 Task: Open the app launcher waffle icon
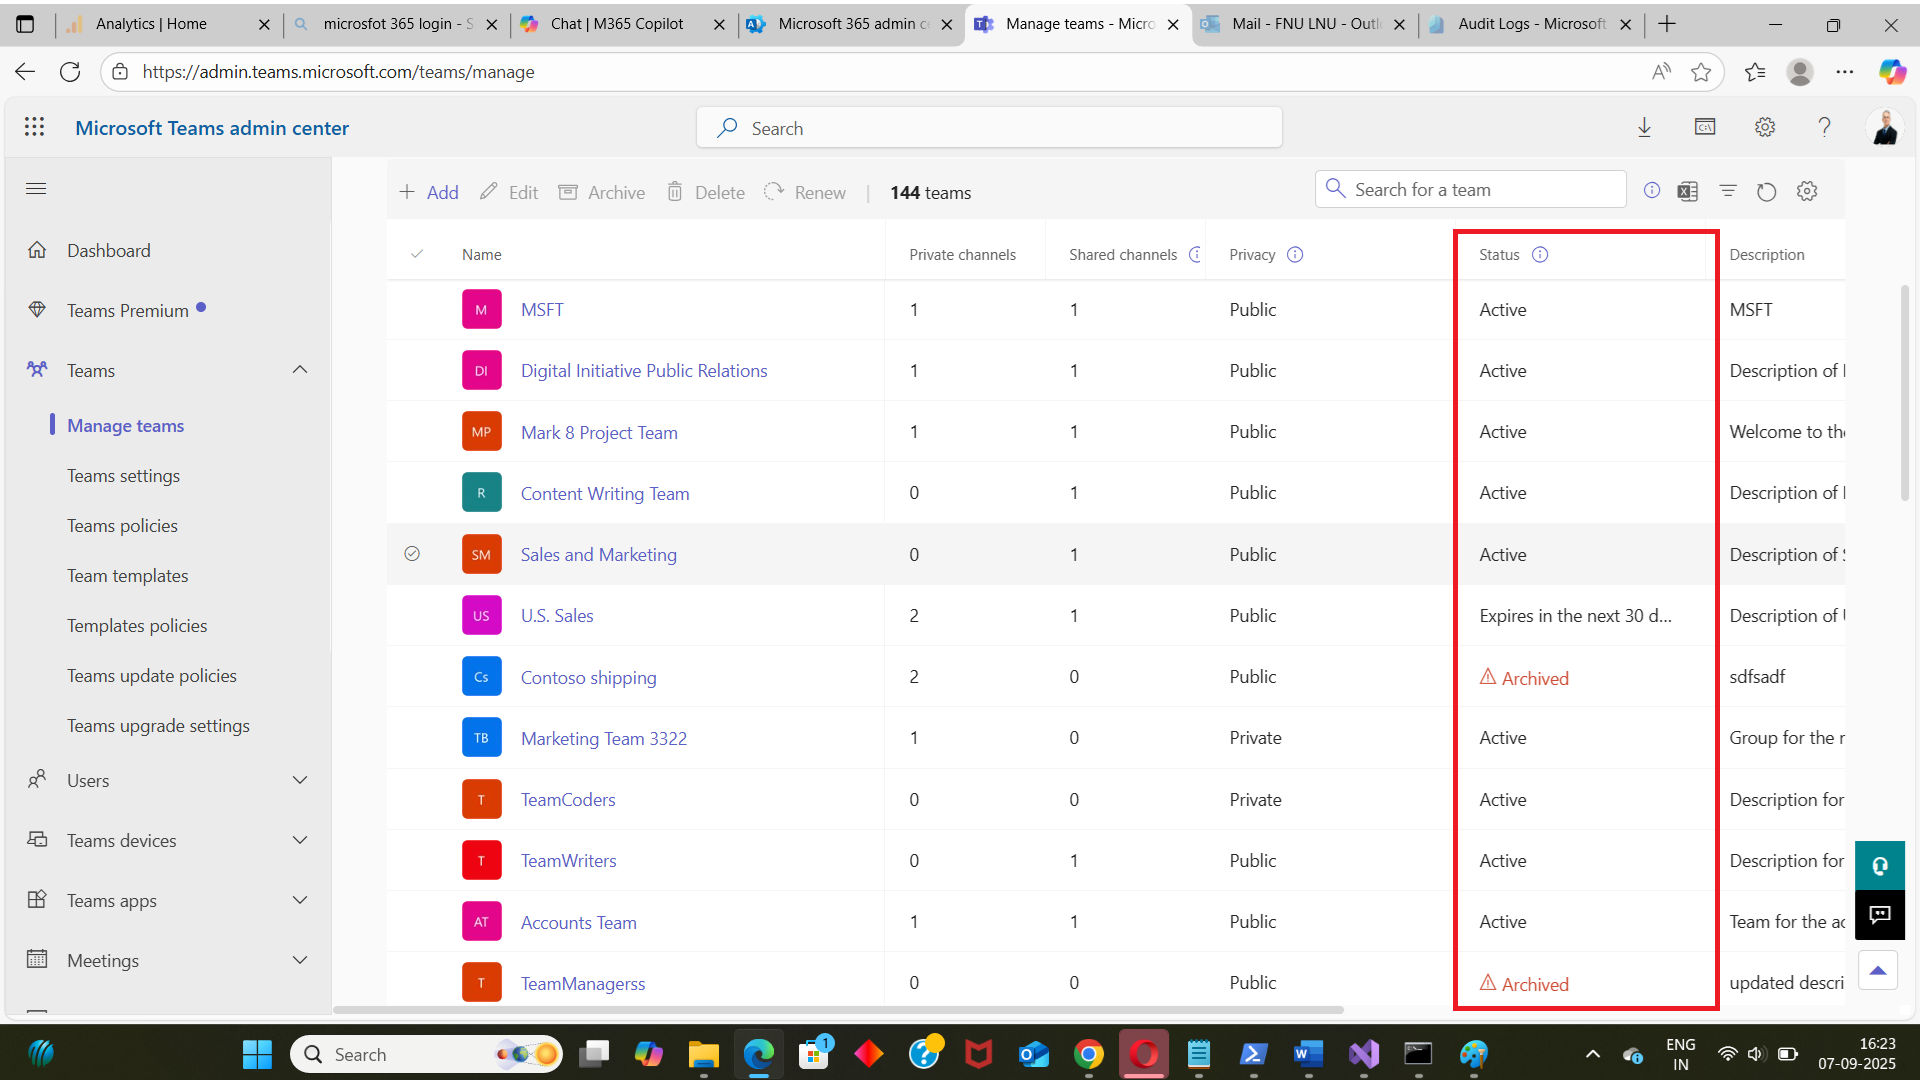pyautogui.click(x=35, y=127)
